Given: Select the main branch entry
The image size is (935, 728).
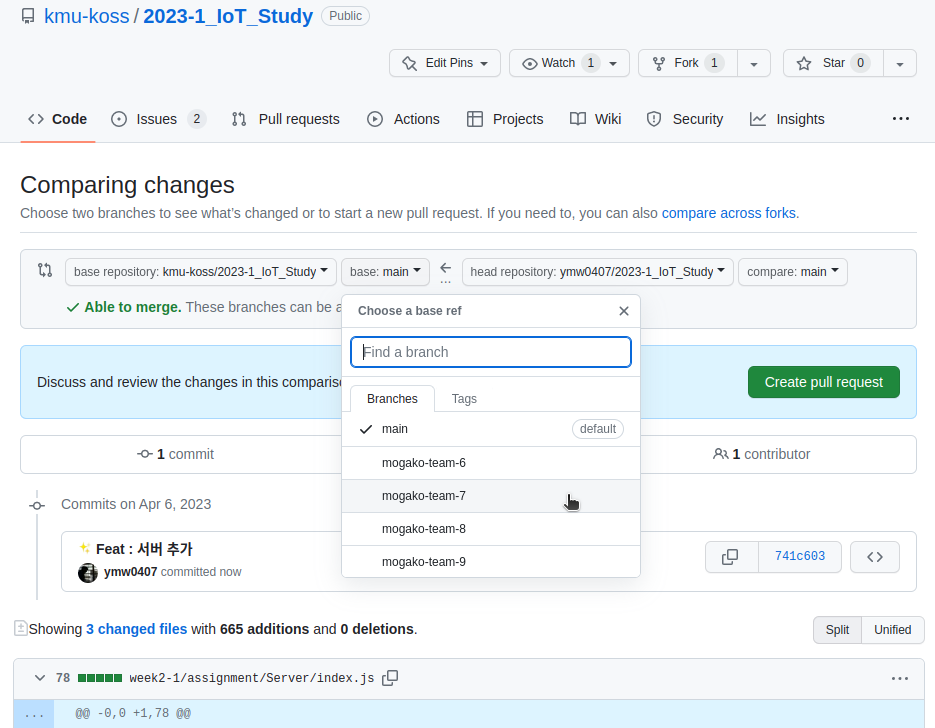Looking at the screenshot, I should (491, 429).
